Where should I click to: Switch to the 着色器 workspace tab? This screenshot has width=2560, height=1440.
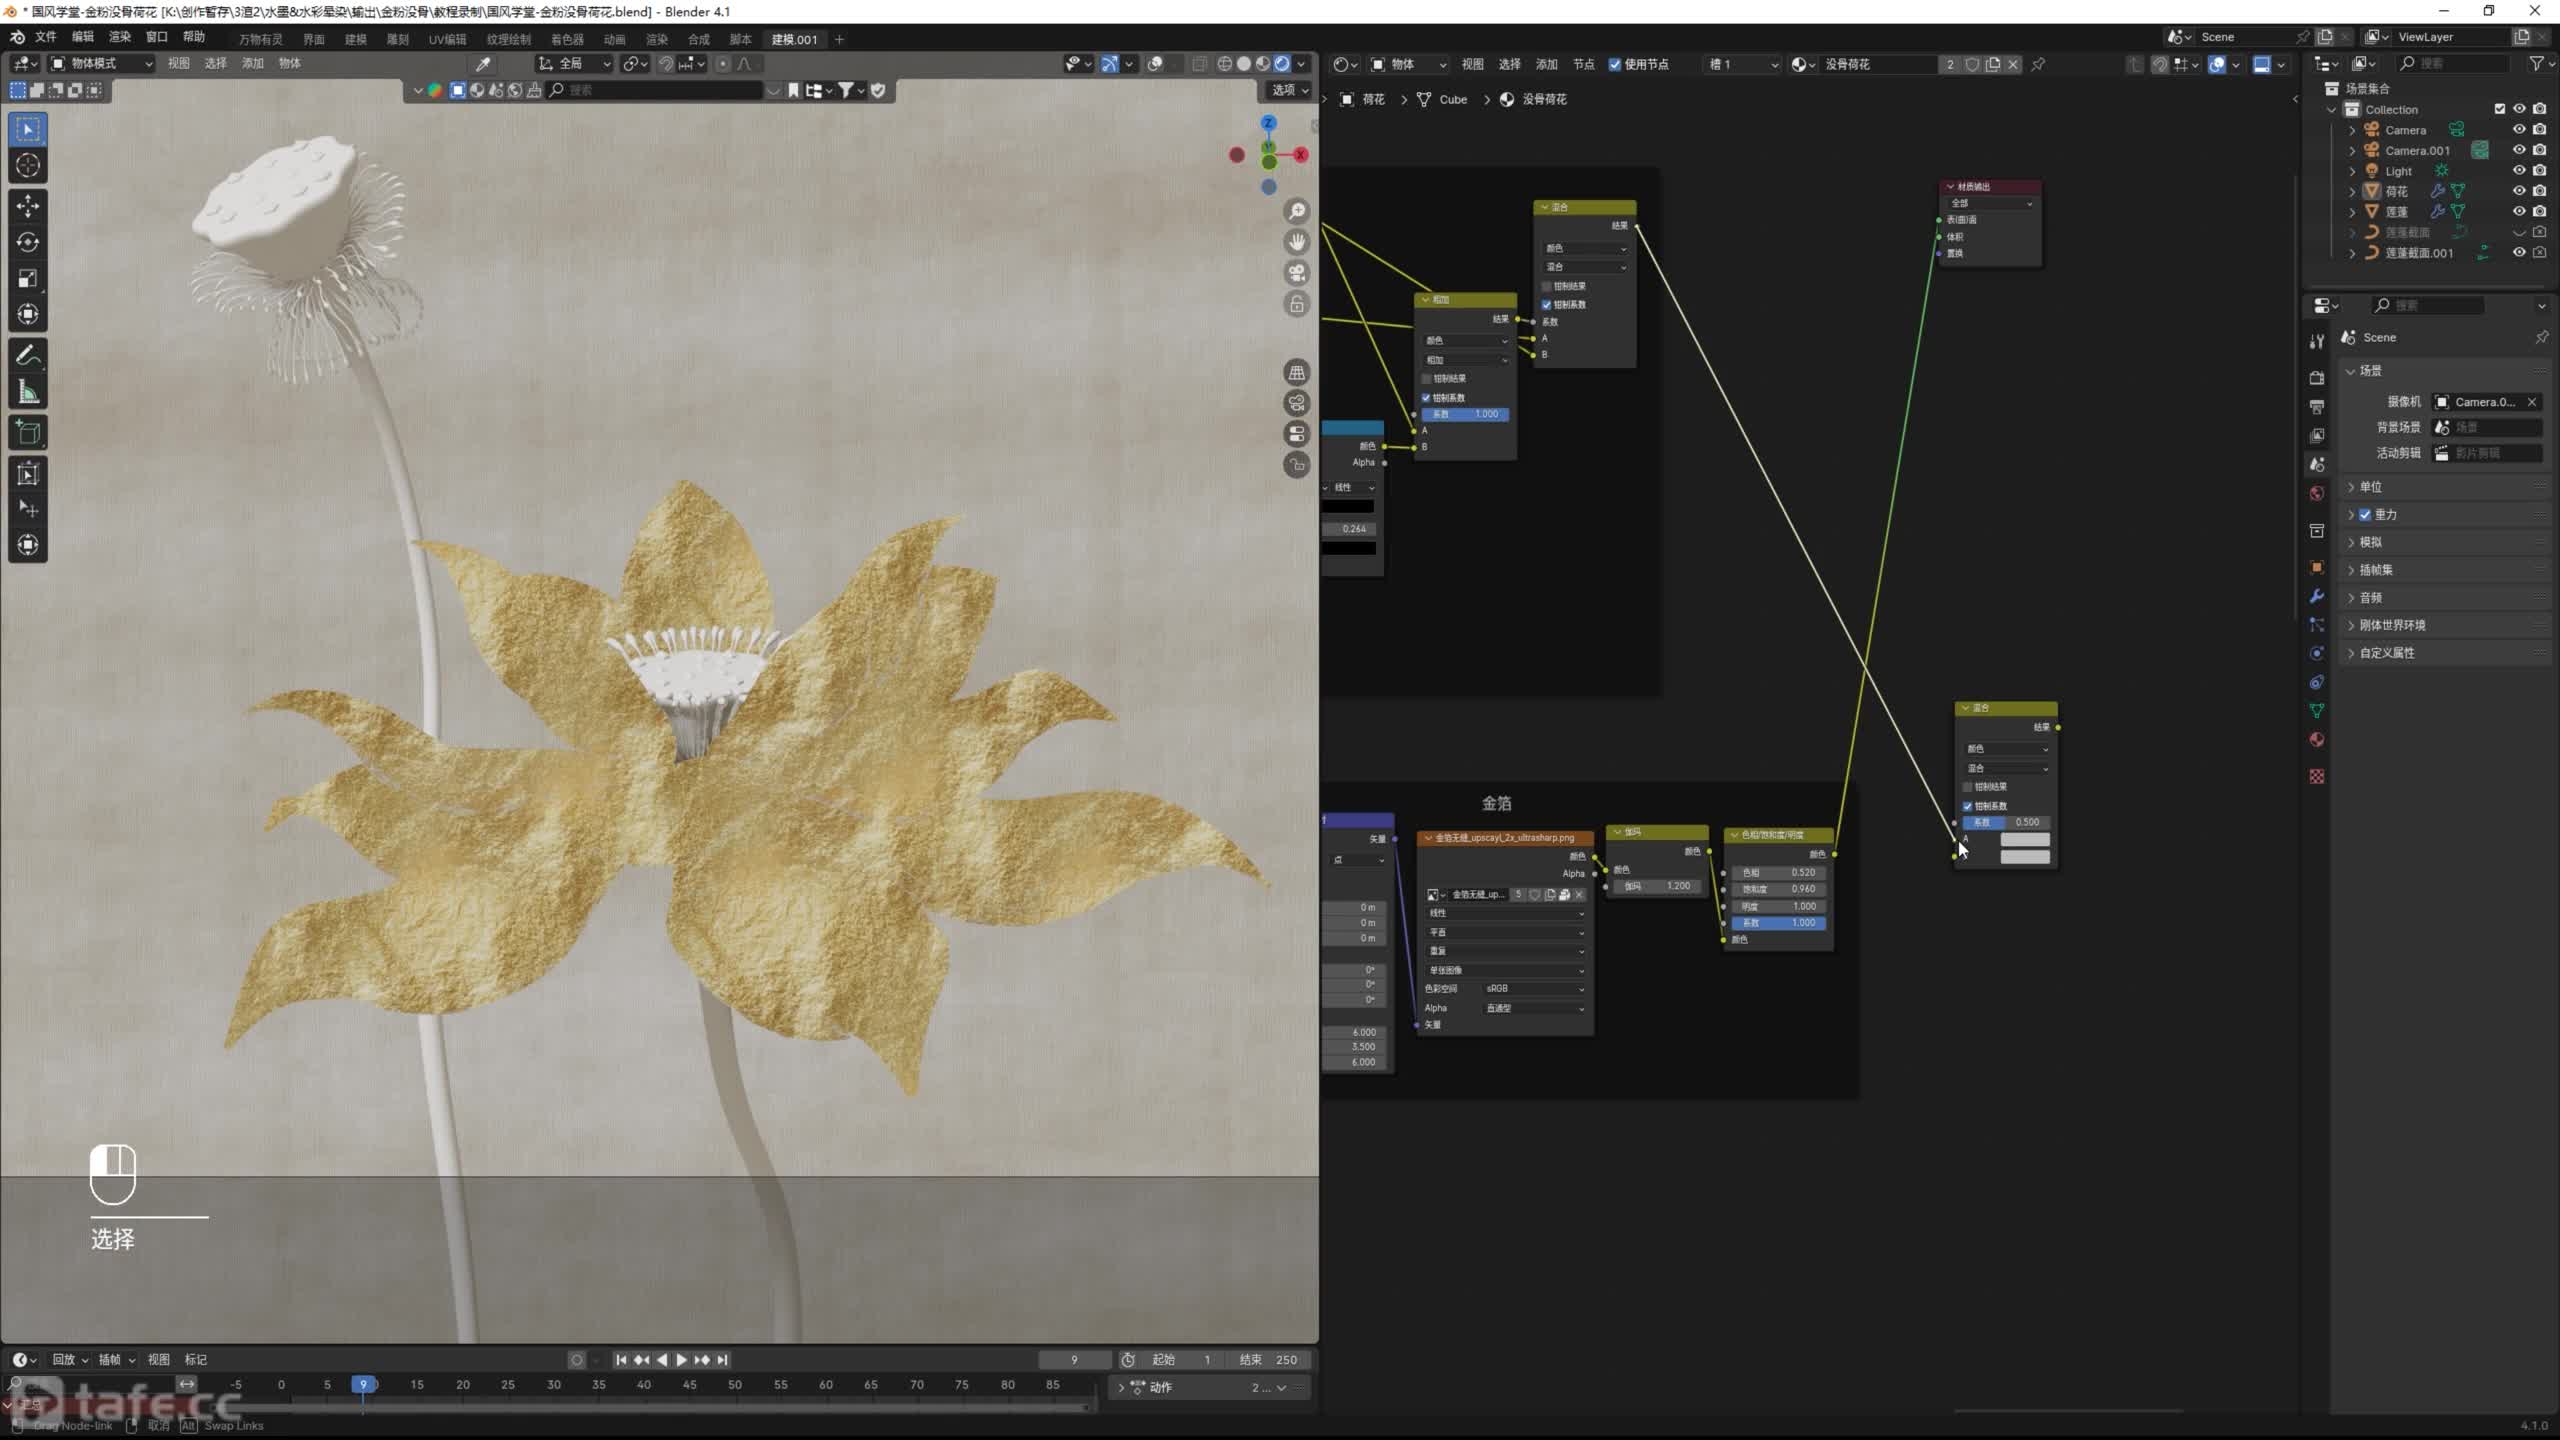point(567,39)
